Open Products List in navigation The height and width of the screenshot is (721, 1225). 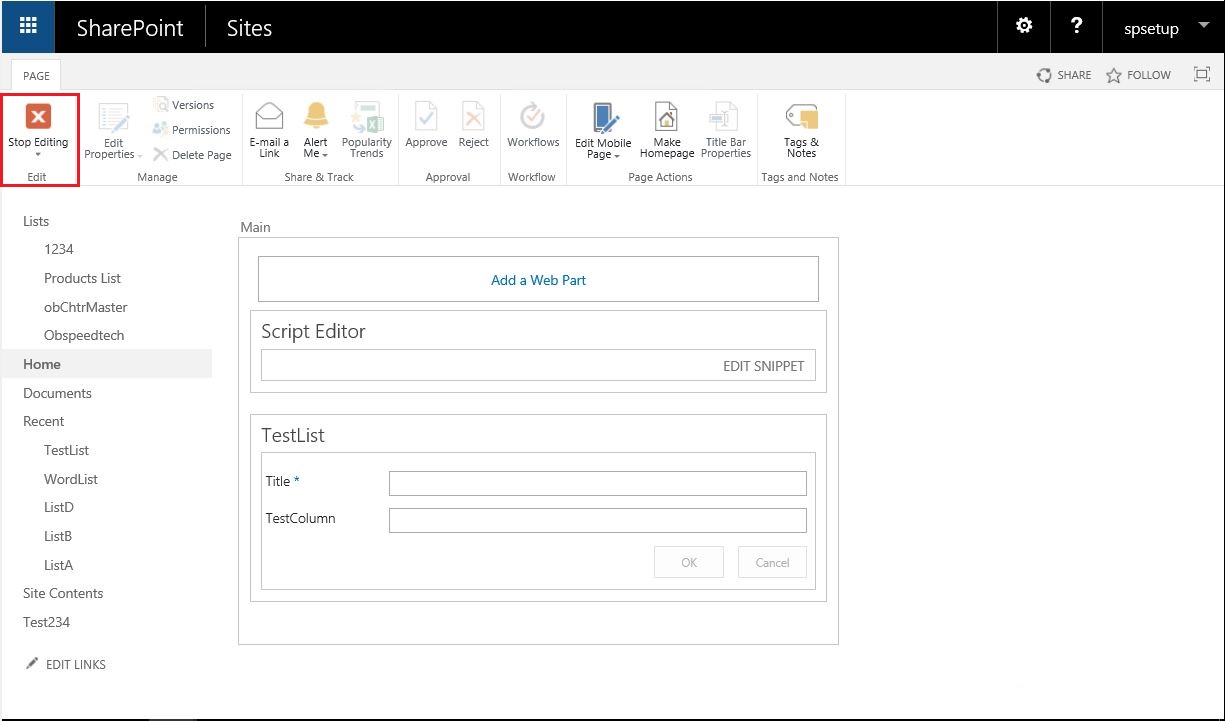click(x=82, y=278)
